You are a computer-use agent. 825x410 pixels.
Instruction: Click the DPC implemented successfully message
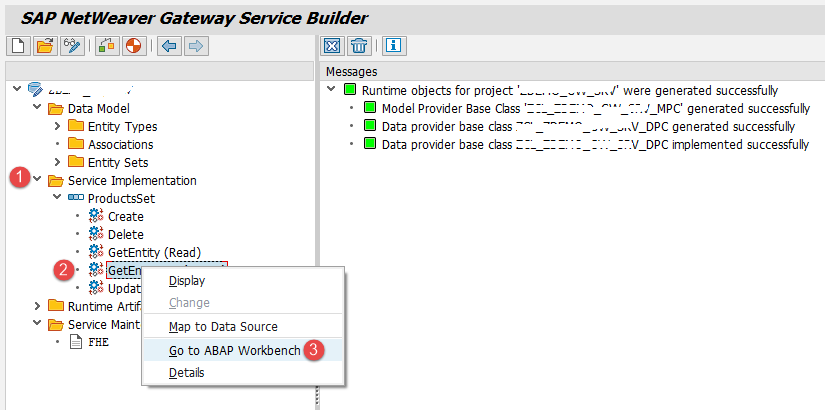(x=596, y=145)
